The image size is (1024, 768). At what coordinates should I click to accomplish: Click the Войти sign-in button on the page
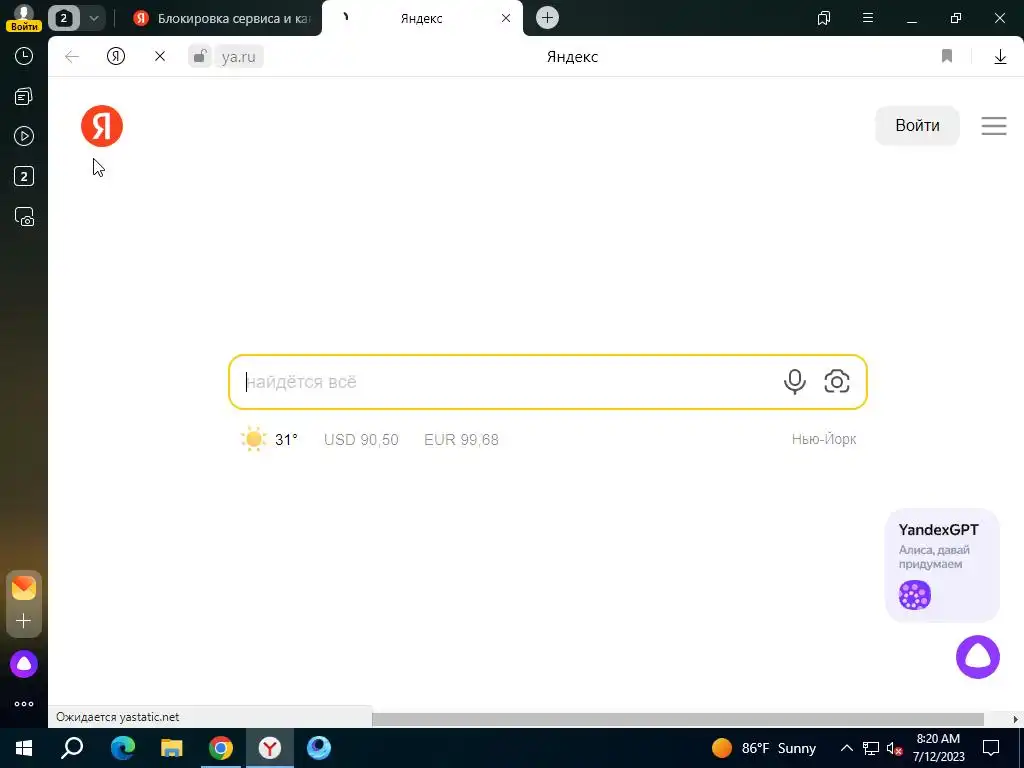(917, 125)
